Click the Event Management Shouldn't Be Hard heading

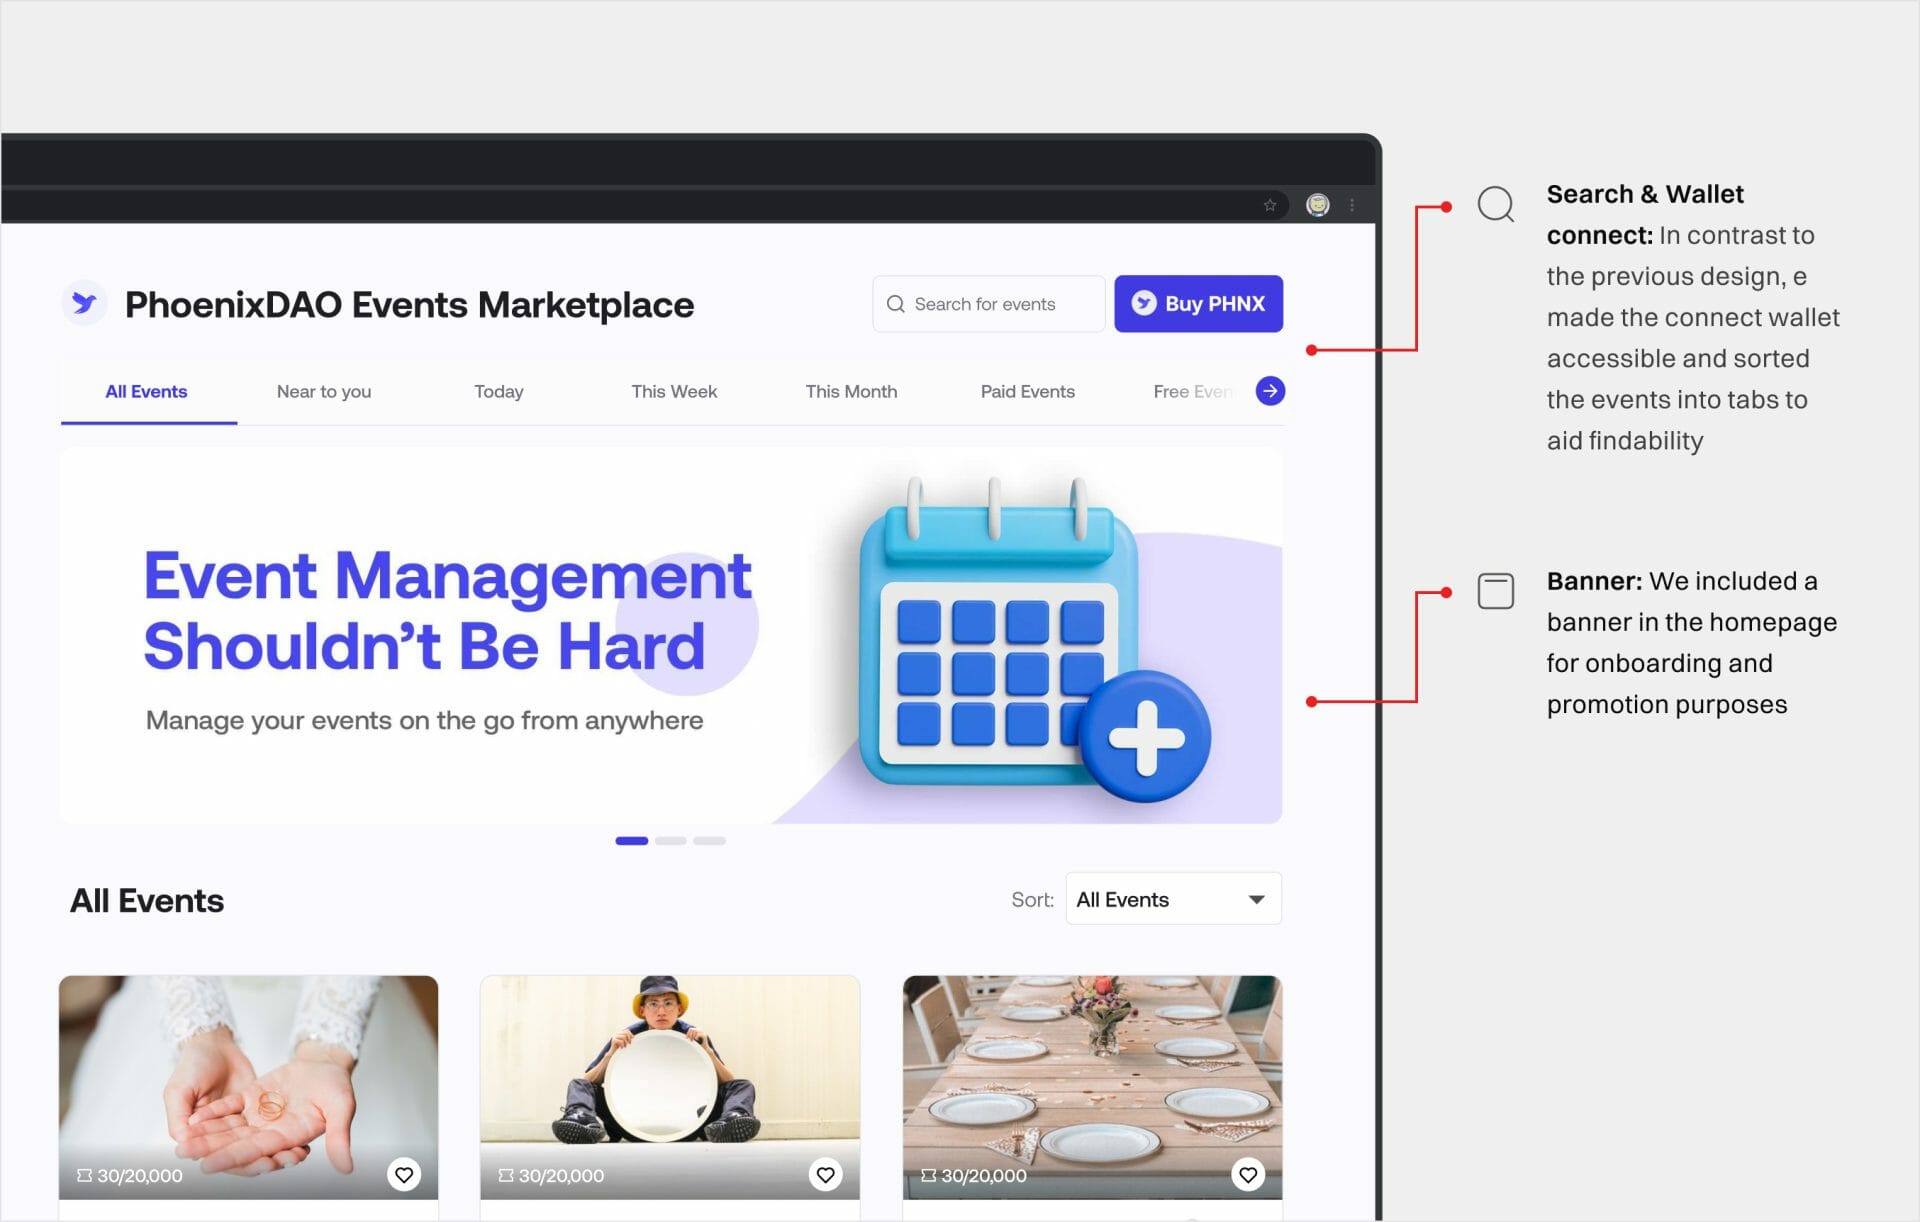[x=447, y=611]
